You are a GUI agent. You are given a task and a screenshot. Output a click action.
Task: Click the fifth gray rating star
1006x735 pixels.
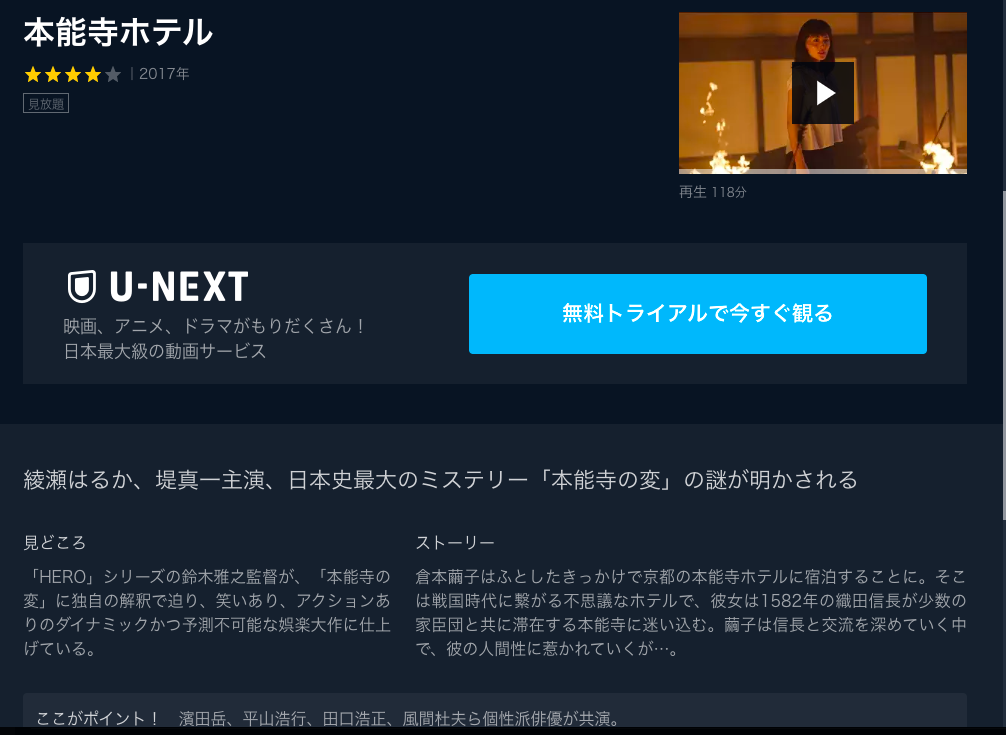click(x=113, y=74)
